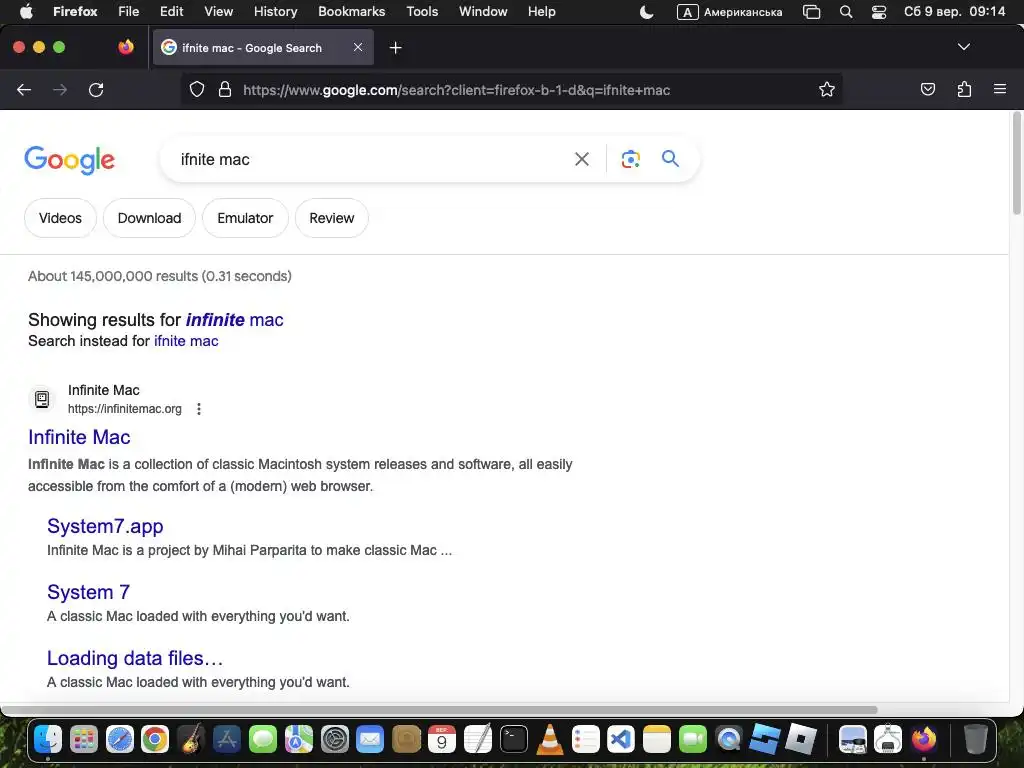Open VLC cone icon in Dock
The image size is (1024, 768).
(550, 739)
